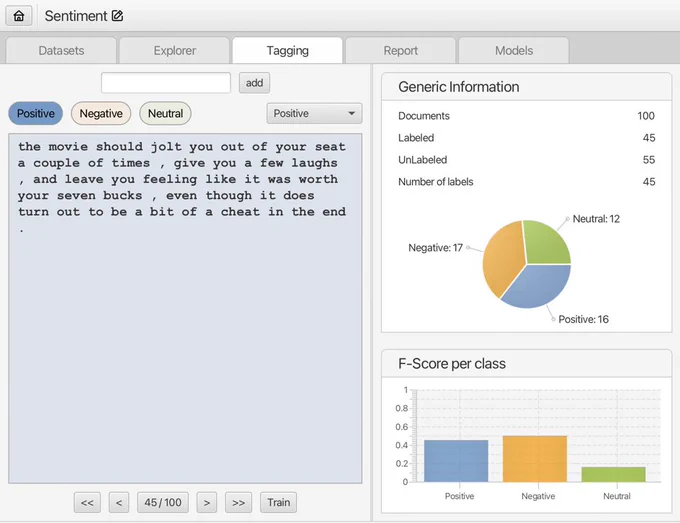Go to previous document with < button

(x=119, y=503)
